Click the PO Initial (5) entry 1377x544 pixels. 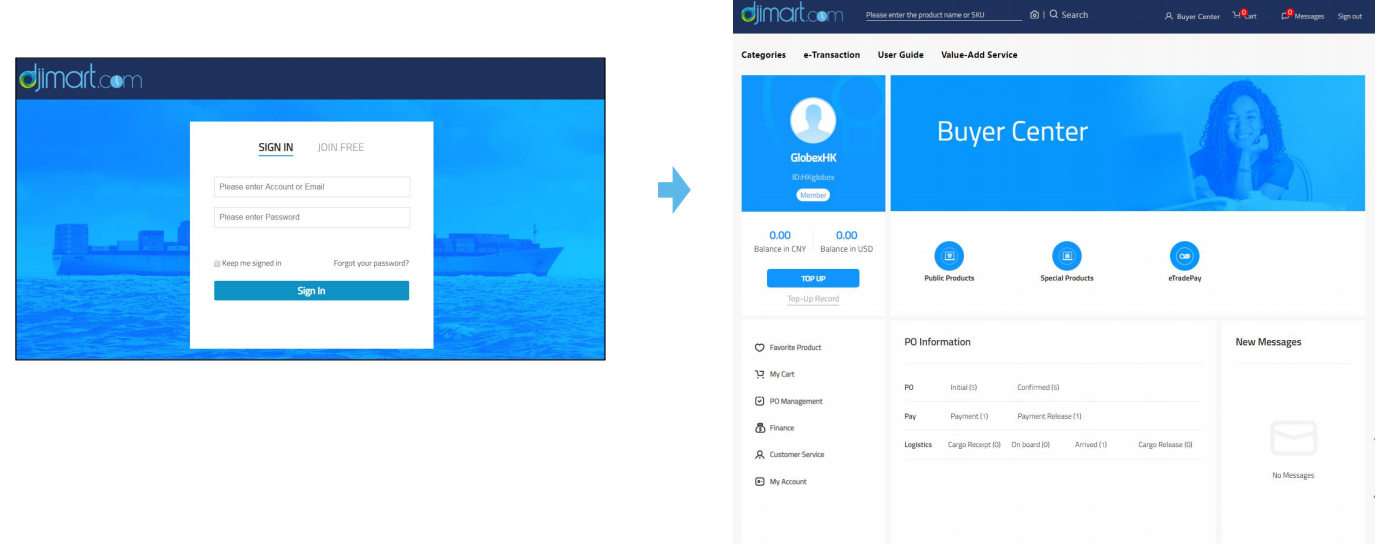[x=963, y=387]
